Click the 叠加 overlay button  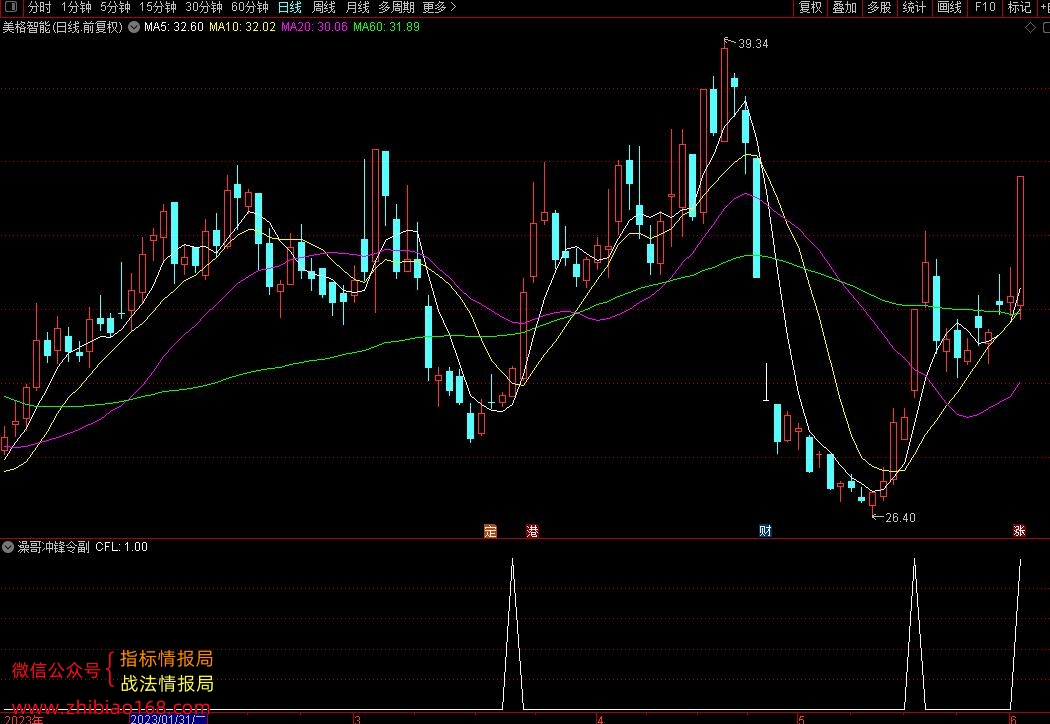(x=844, y=7)
